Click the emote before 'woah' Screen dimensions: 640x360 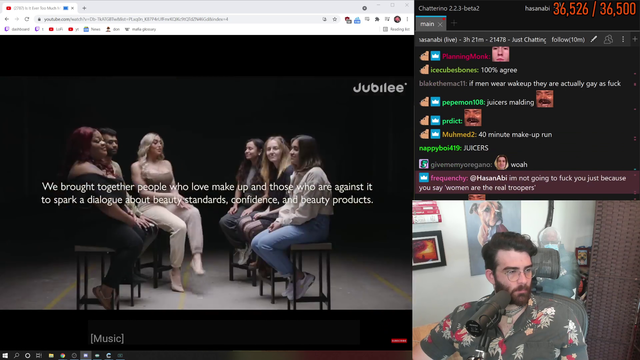(x=501, y=162)
